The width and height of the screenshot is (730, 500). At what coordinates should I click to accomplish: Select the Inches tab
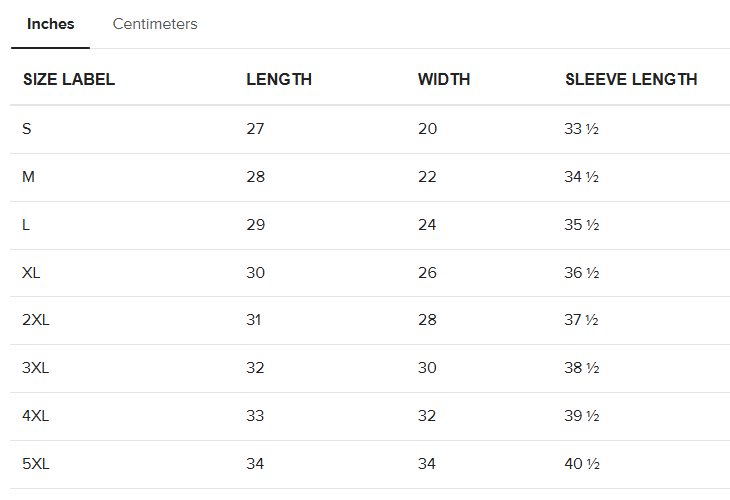tap(50, 24)
